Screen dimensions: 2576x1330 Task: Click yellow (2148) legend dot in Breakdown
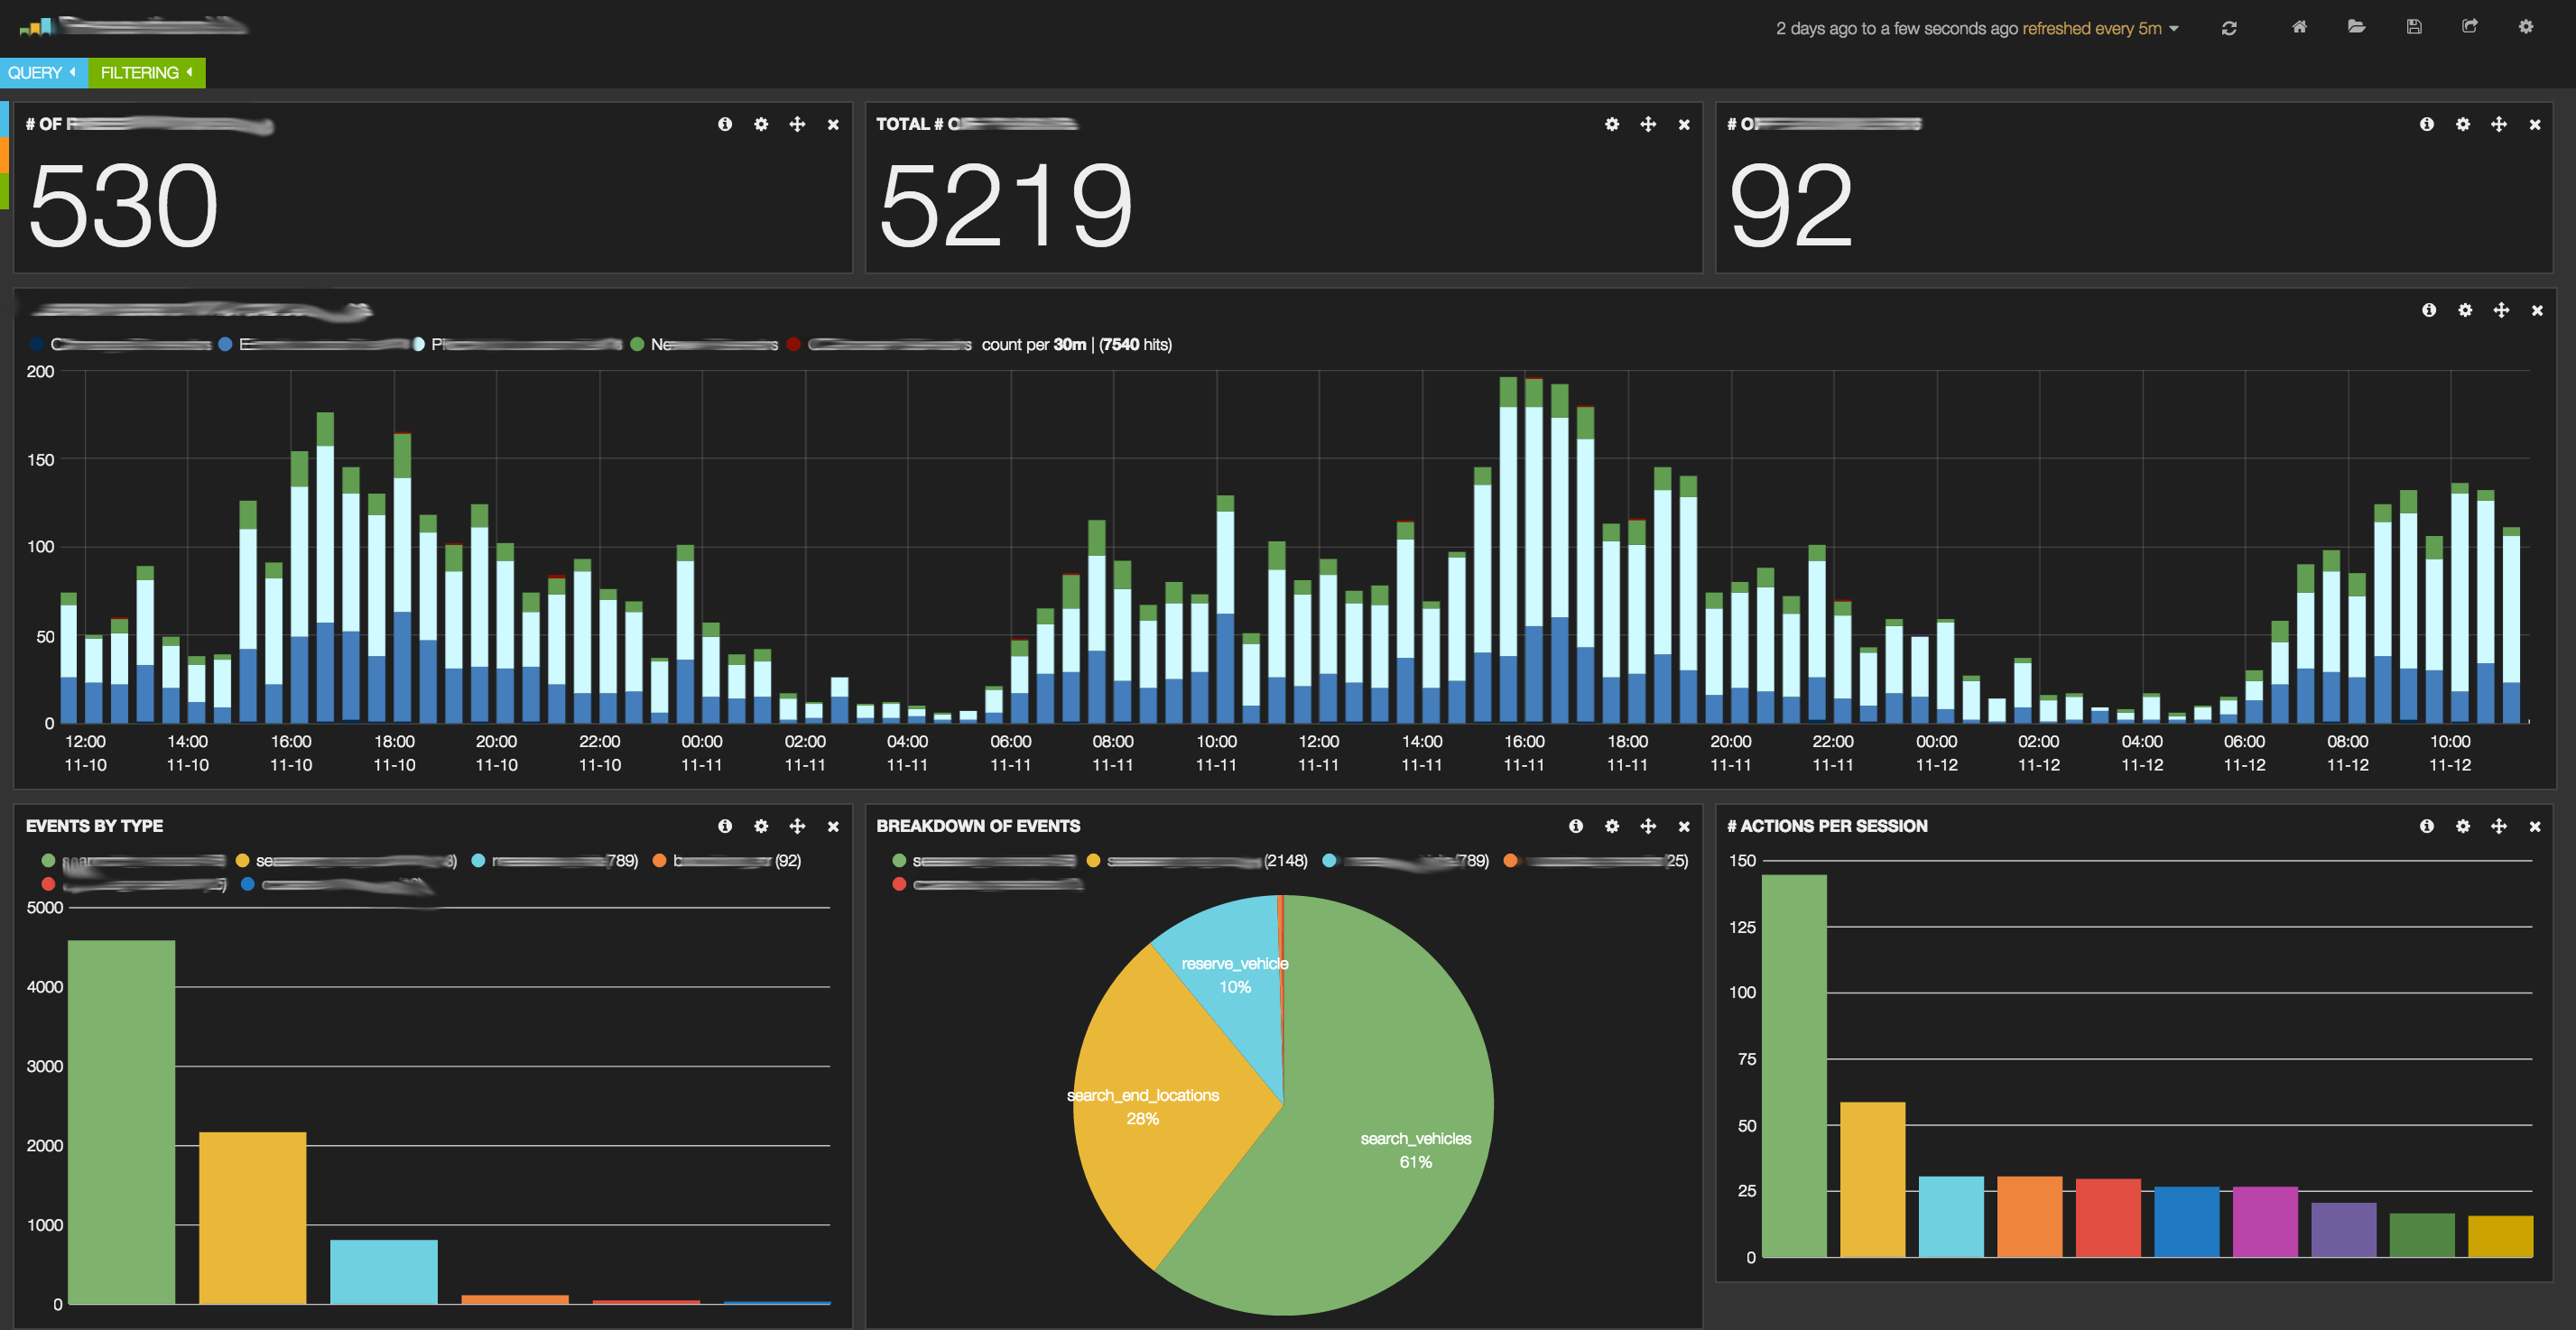click(x=1093, y=860)
